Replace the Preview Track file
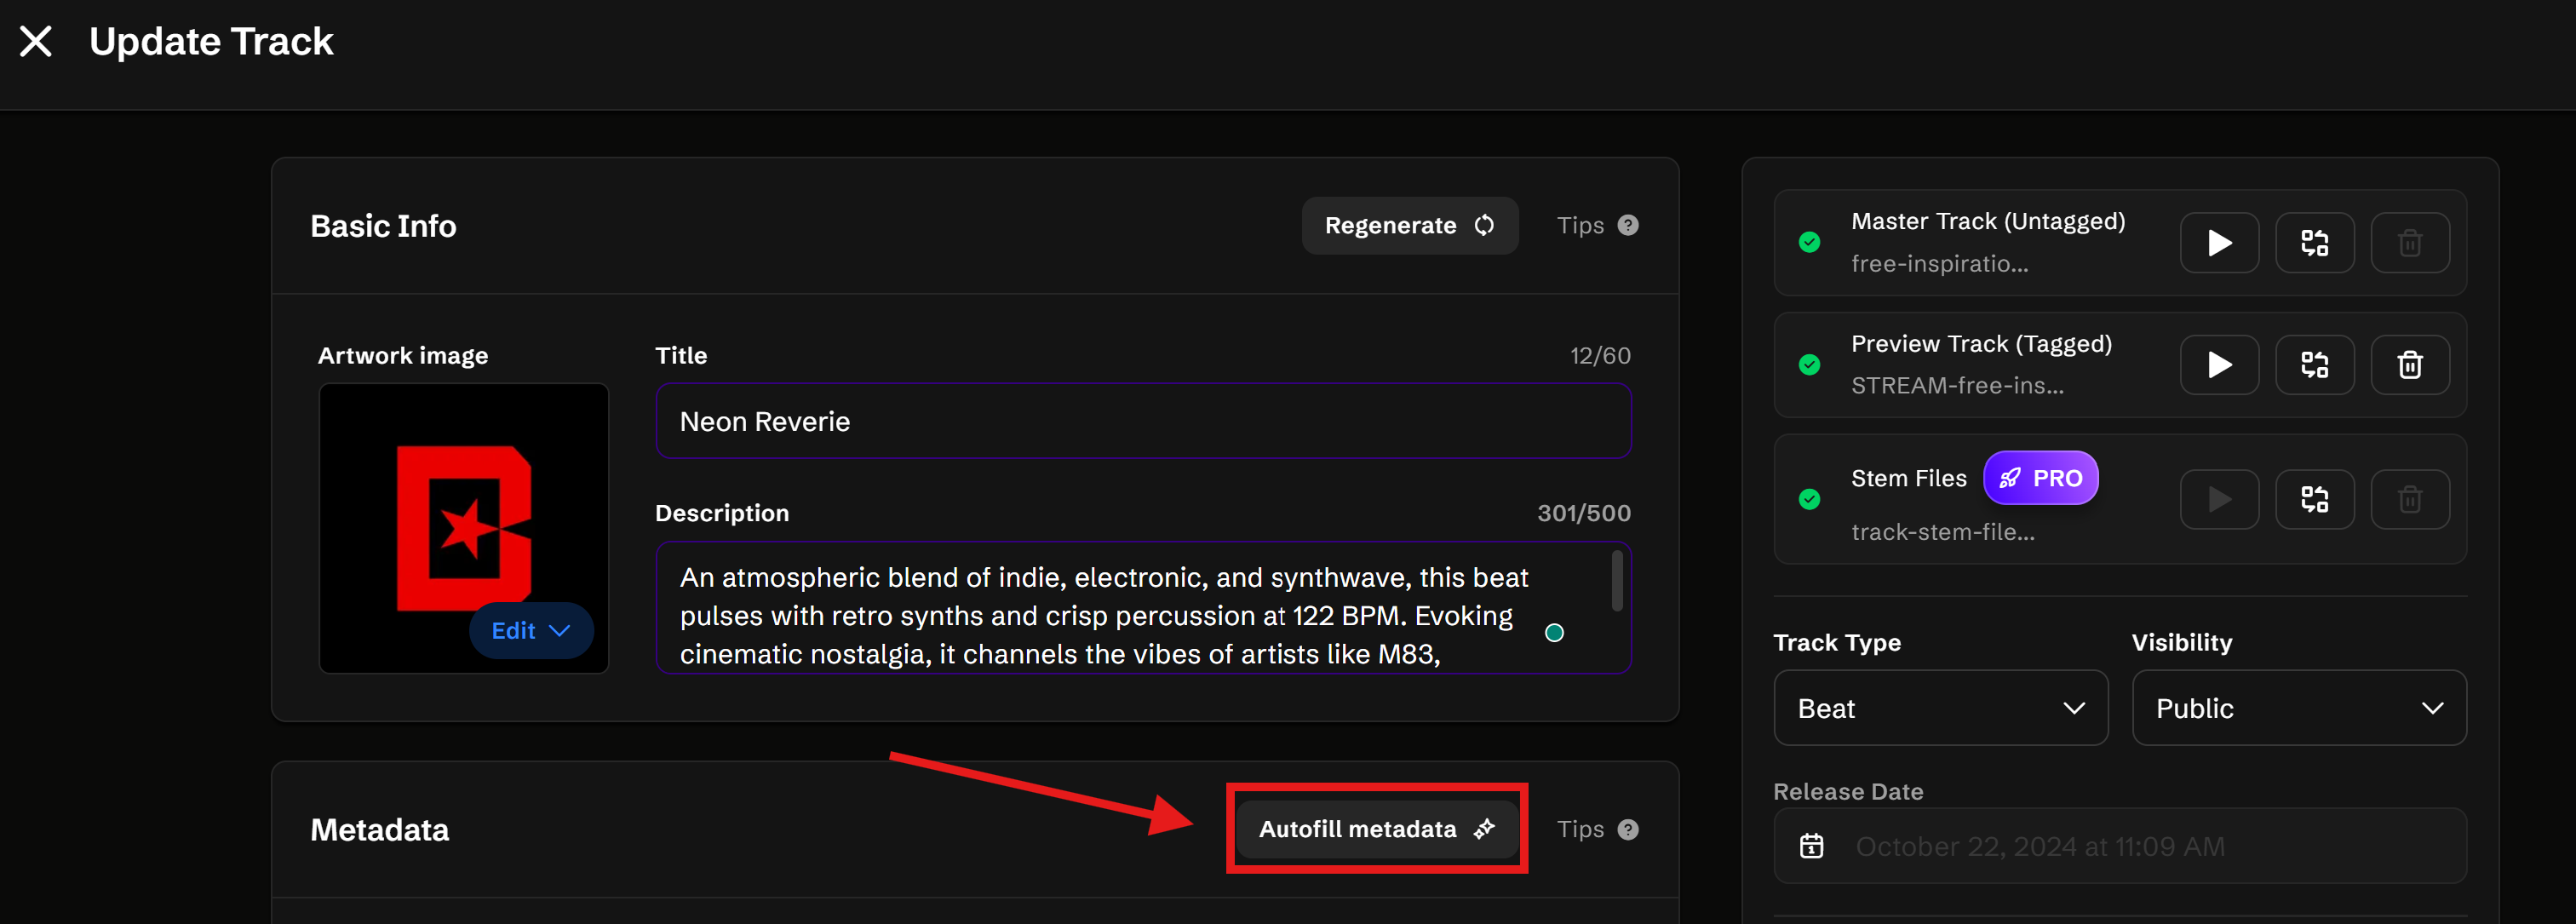 point(2314,365)
